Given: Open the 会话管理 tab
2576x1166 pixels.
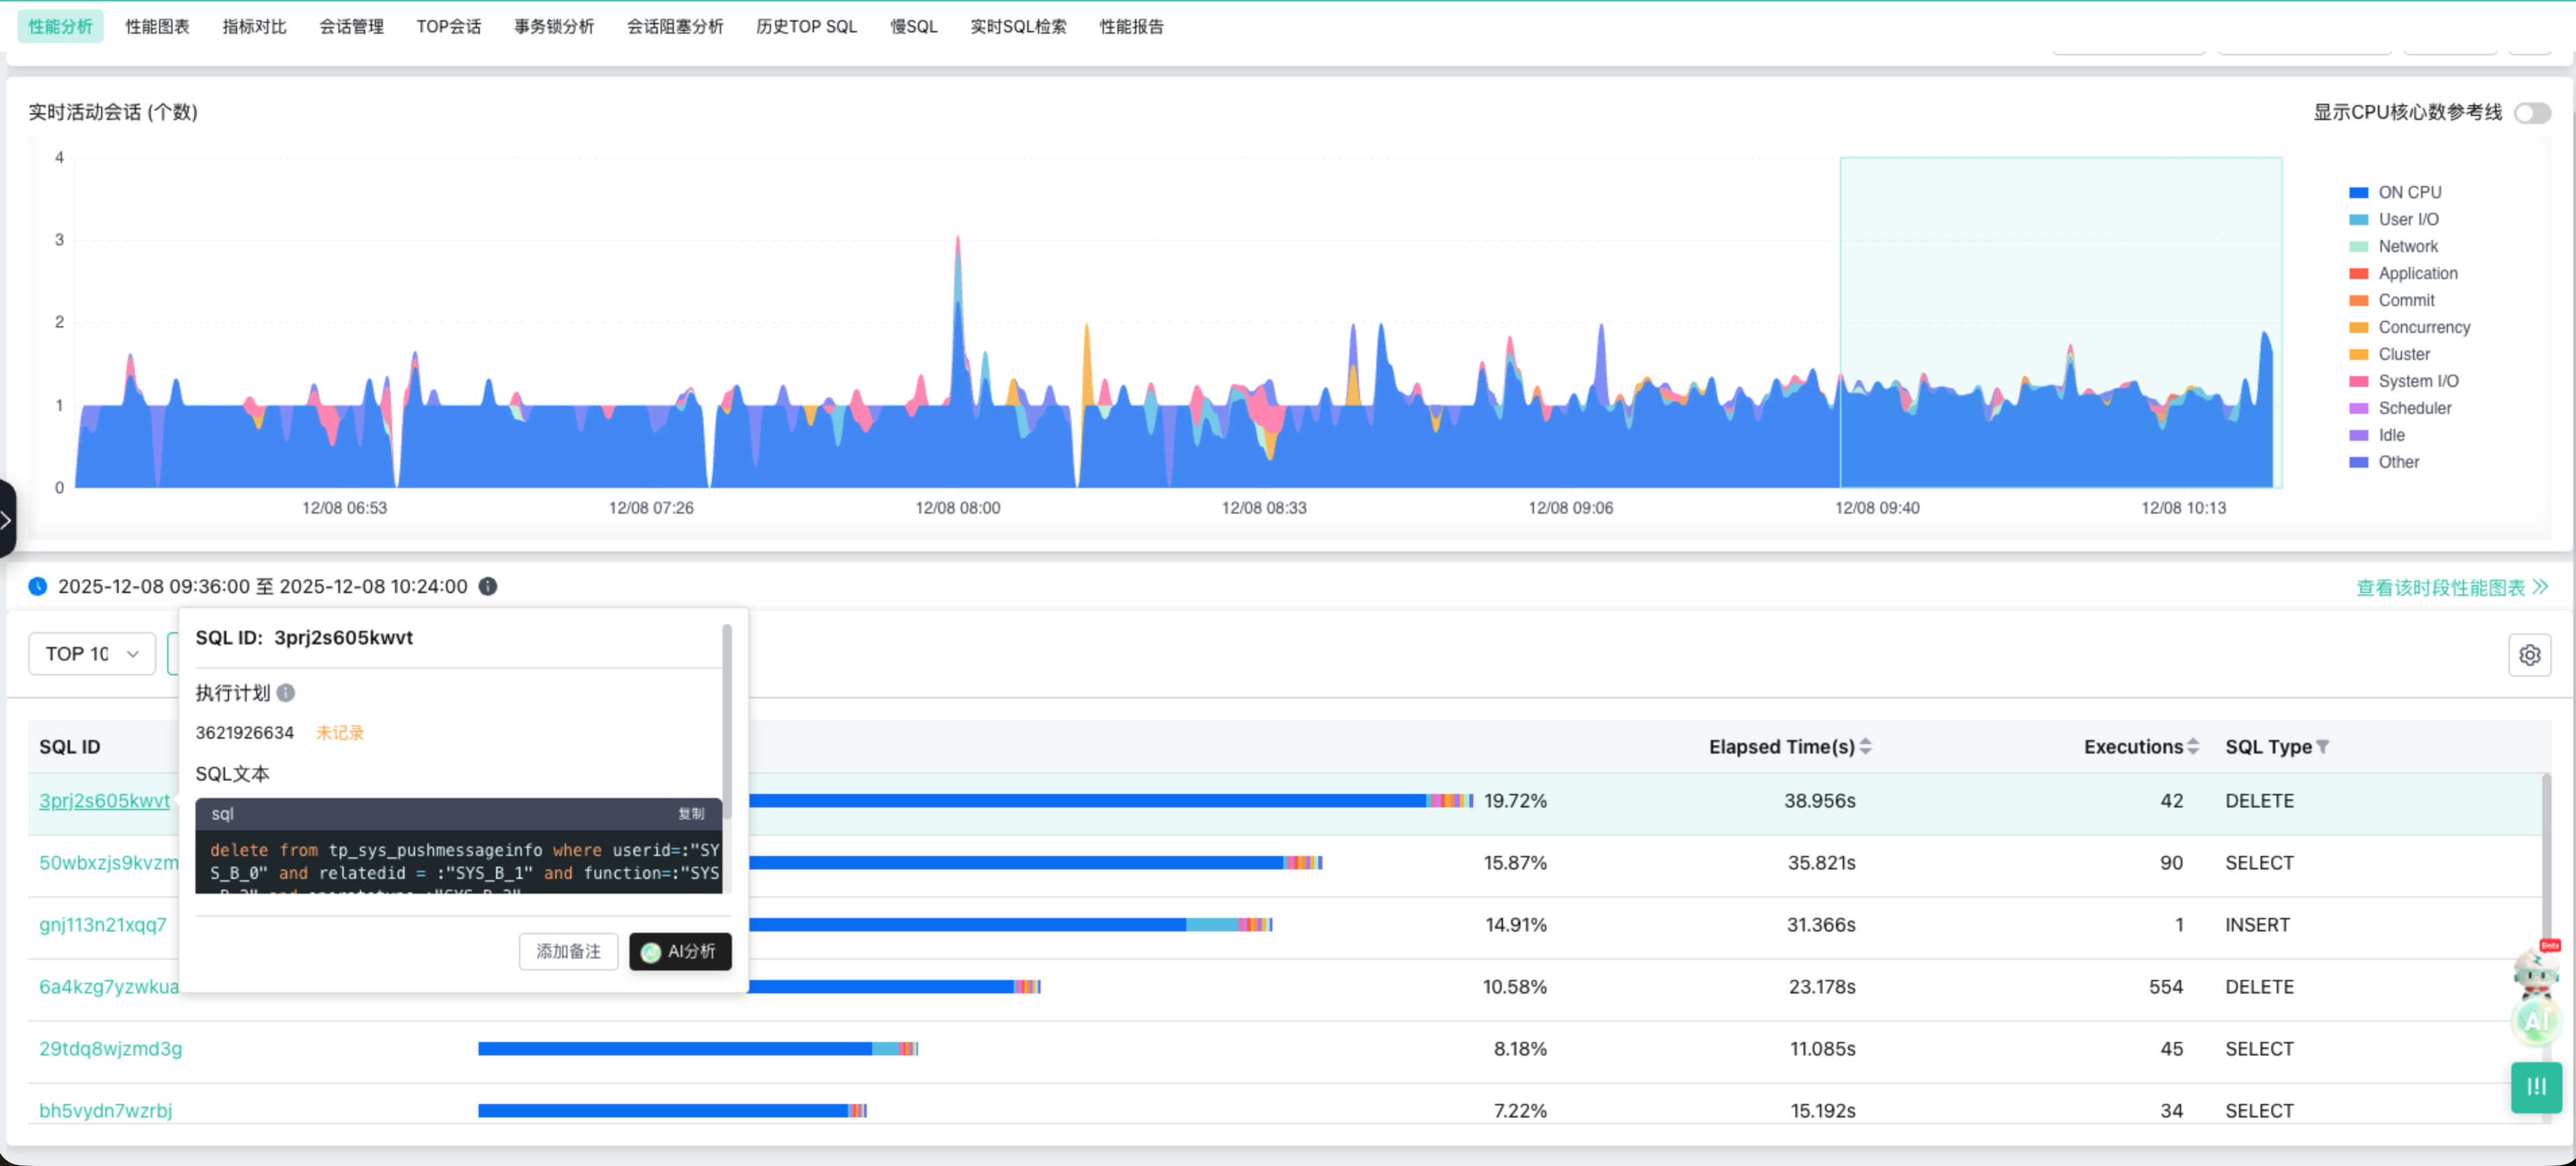Looking at the screenshot, I should [x=351, y=27].
